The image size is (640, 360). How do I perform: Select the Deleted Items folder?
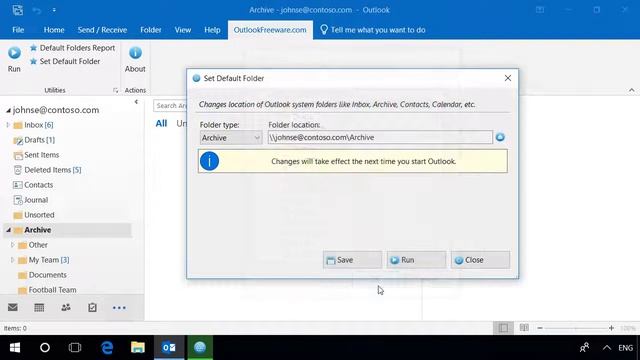[53, 170]
